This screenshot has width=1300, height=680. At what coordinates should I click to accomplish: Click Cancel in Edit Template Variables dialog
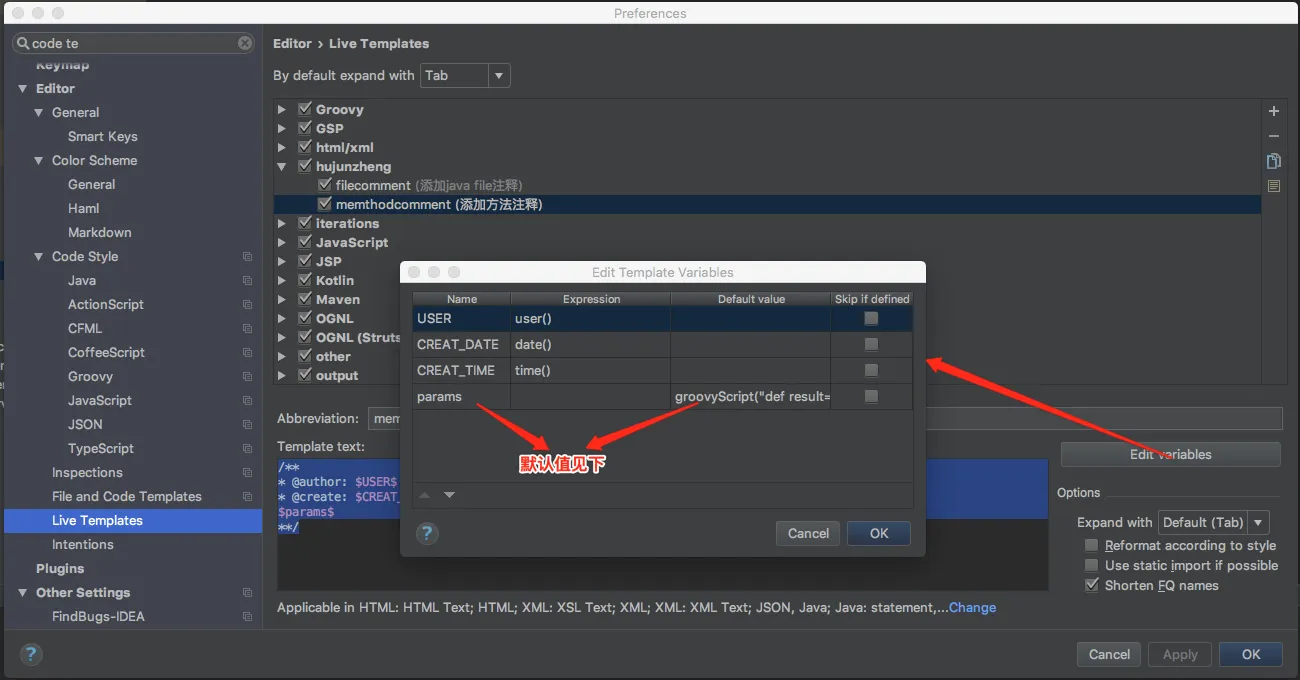(x=808, y=533)
